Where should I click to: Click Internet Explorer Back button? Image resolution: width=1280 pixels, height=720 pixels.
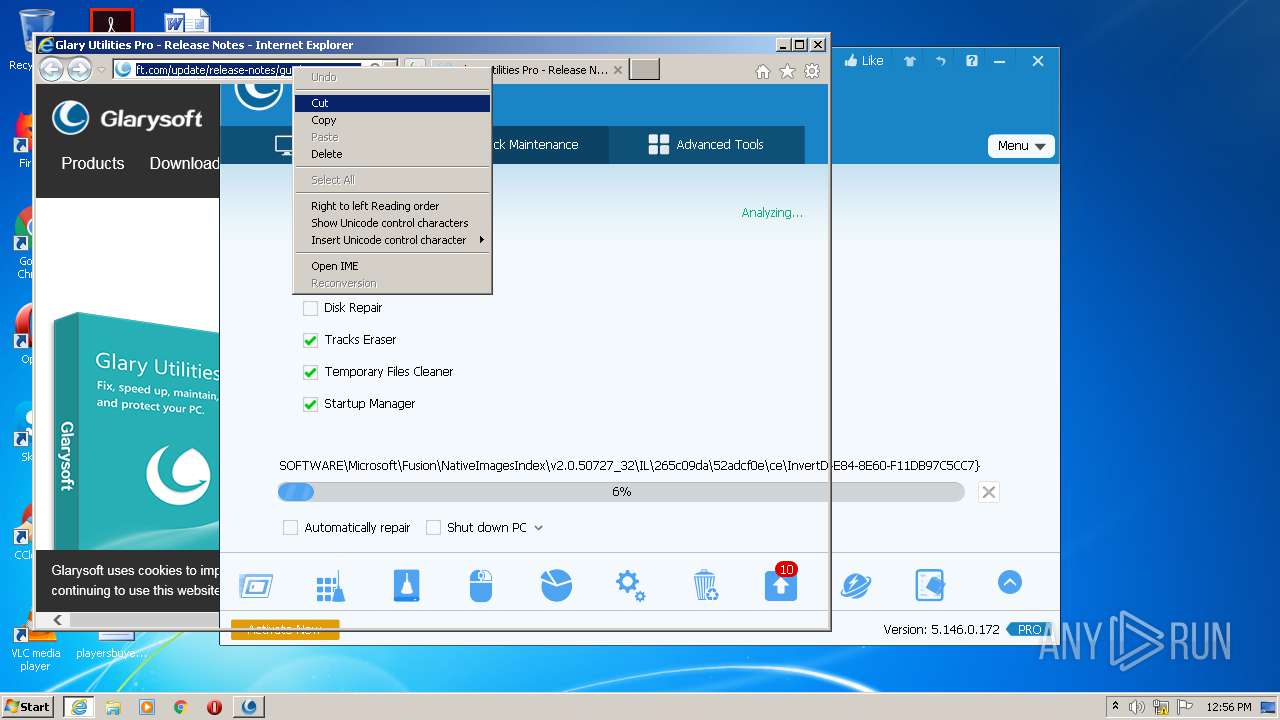click(x=51, y=69)
